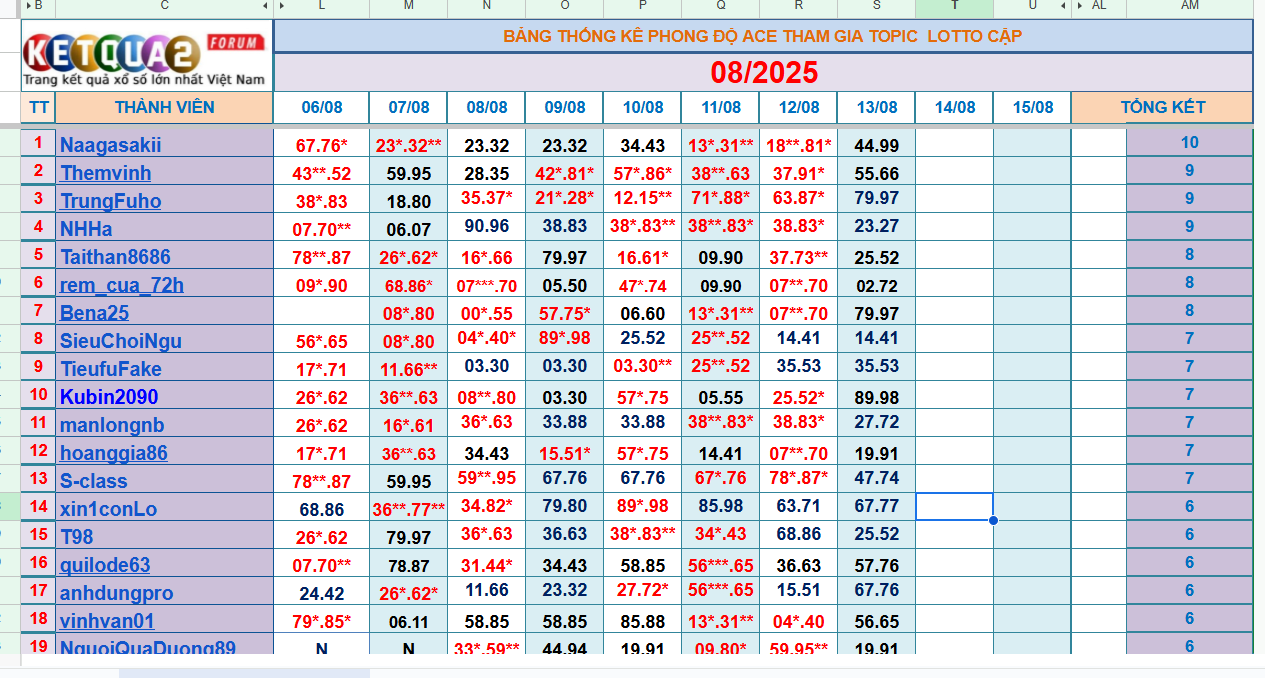Select Themvinh's 43**.52 cell
The width and height of the screenshot is (1265, 678).
point(321,172)
